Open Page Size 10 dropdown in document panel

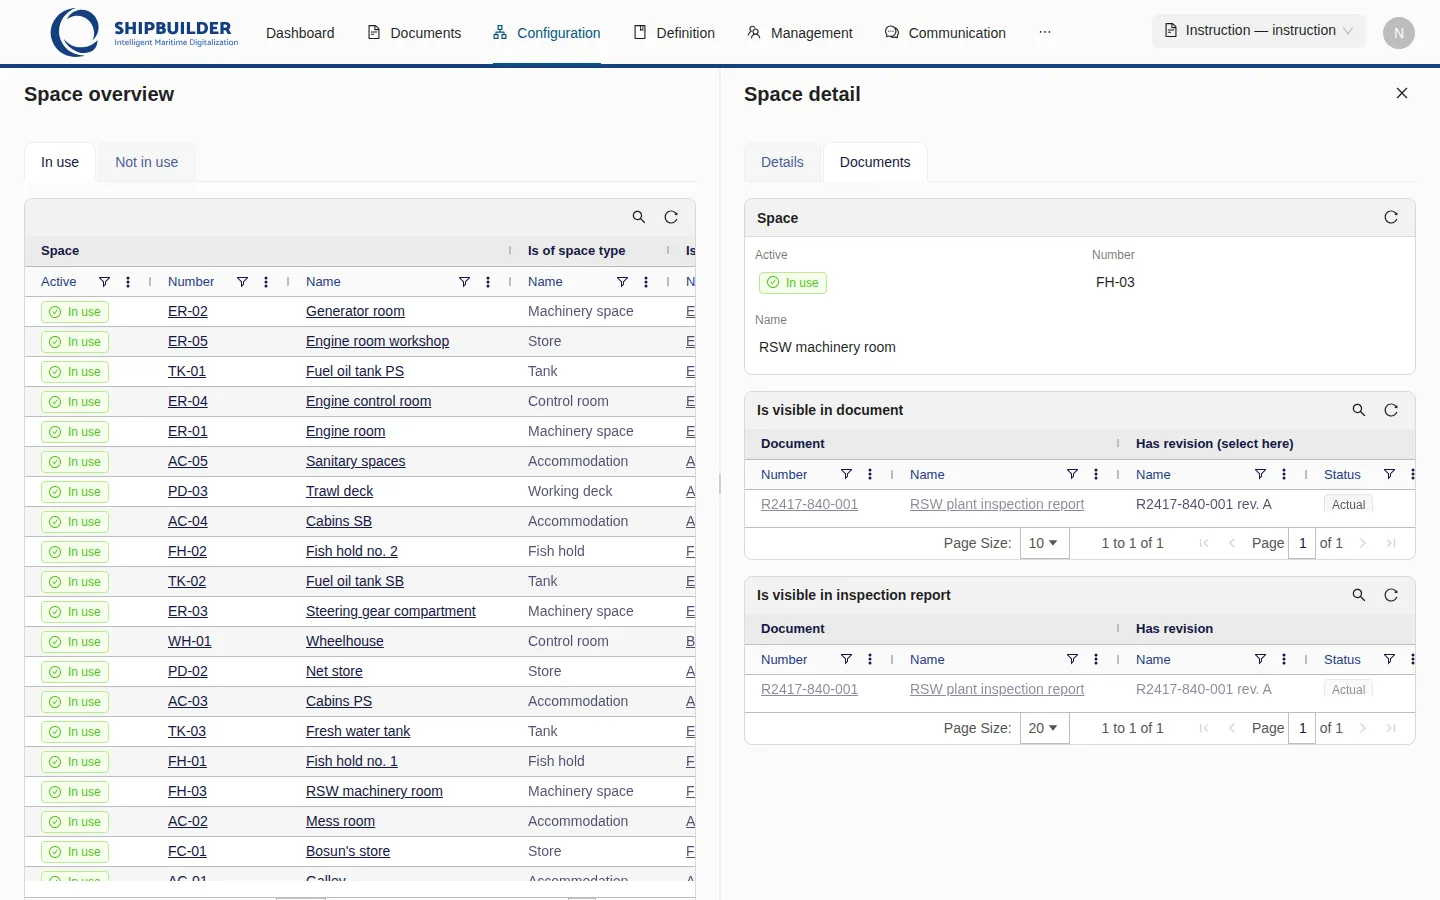click(x=1045, y=543)
